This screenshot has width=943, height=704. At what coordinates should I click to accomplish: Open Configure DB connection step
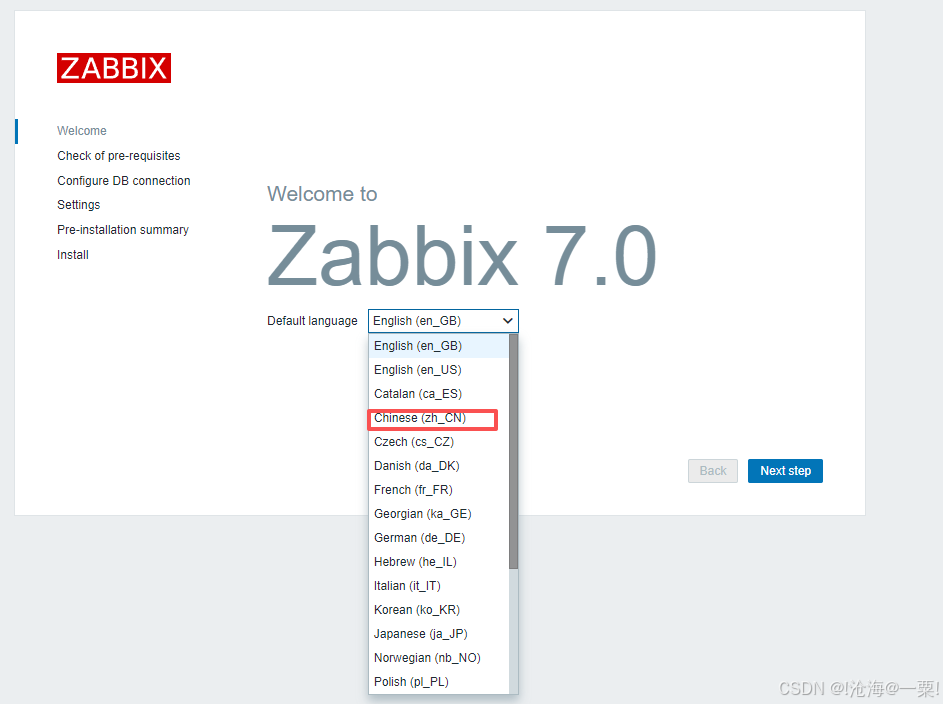point(124,181)
